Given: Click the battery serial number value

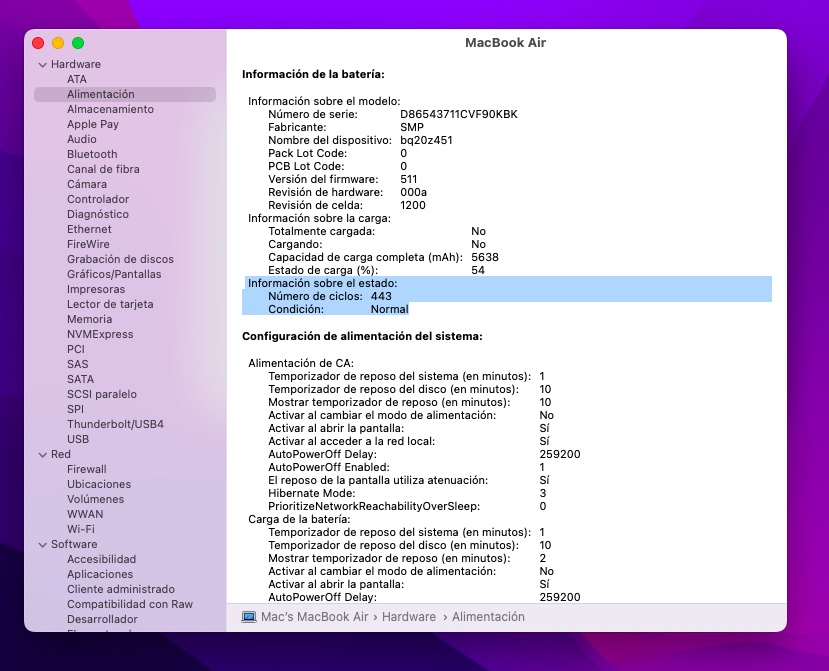Looking at the screenshot, I should pyautogui.click(x=459, y=114).
